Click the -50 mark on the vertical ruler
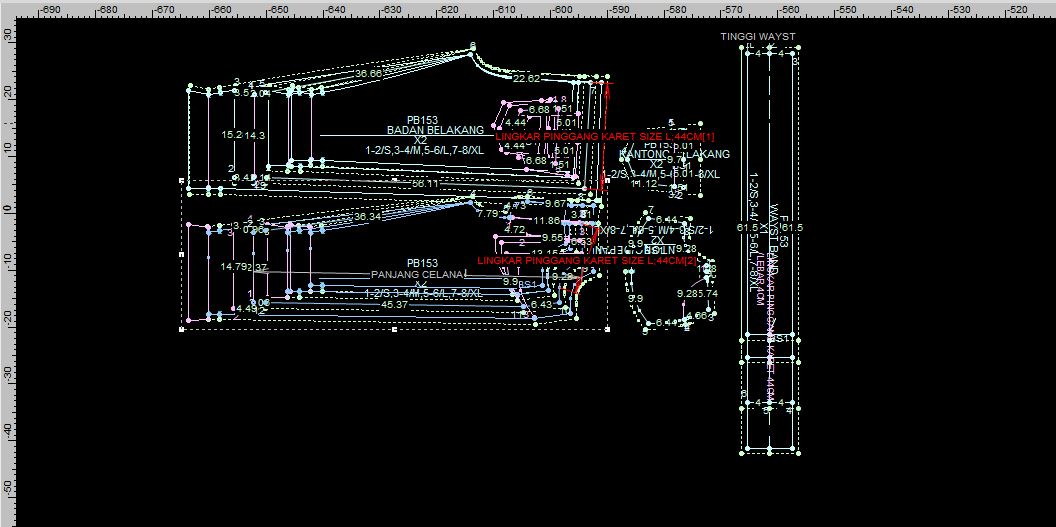This screenshot has width=1056, height=527. 9,485
